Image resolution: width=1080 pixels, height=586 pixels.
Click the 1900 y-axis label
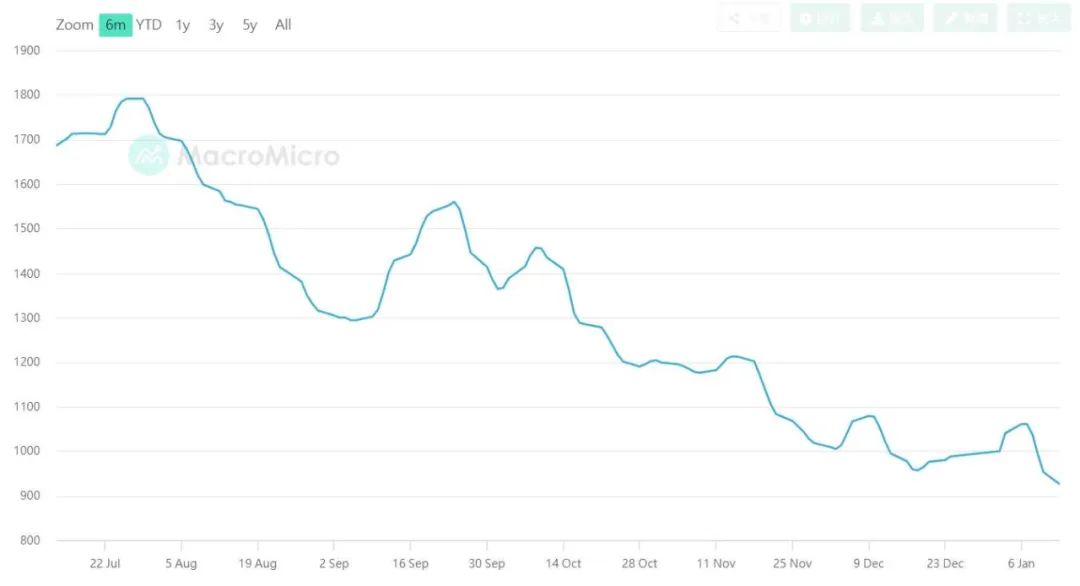tap(27, 50)
